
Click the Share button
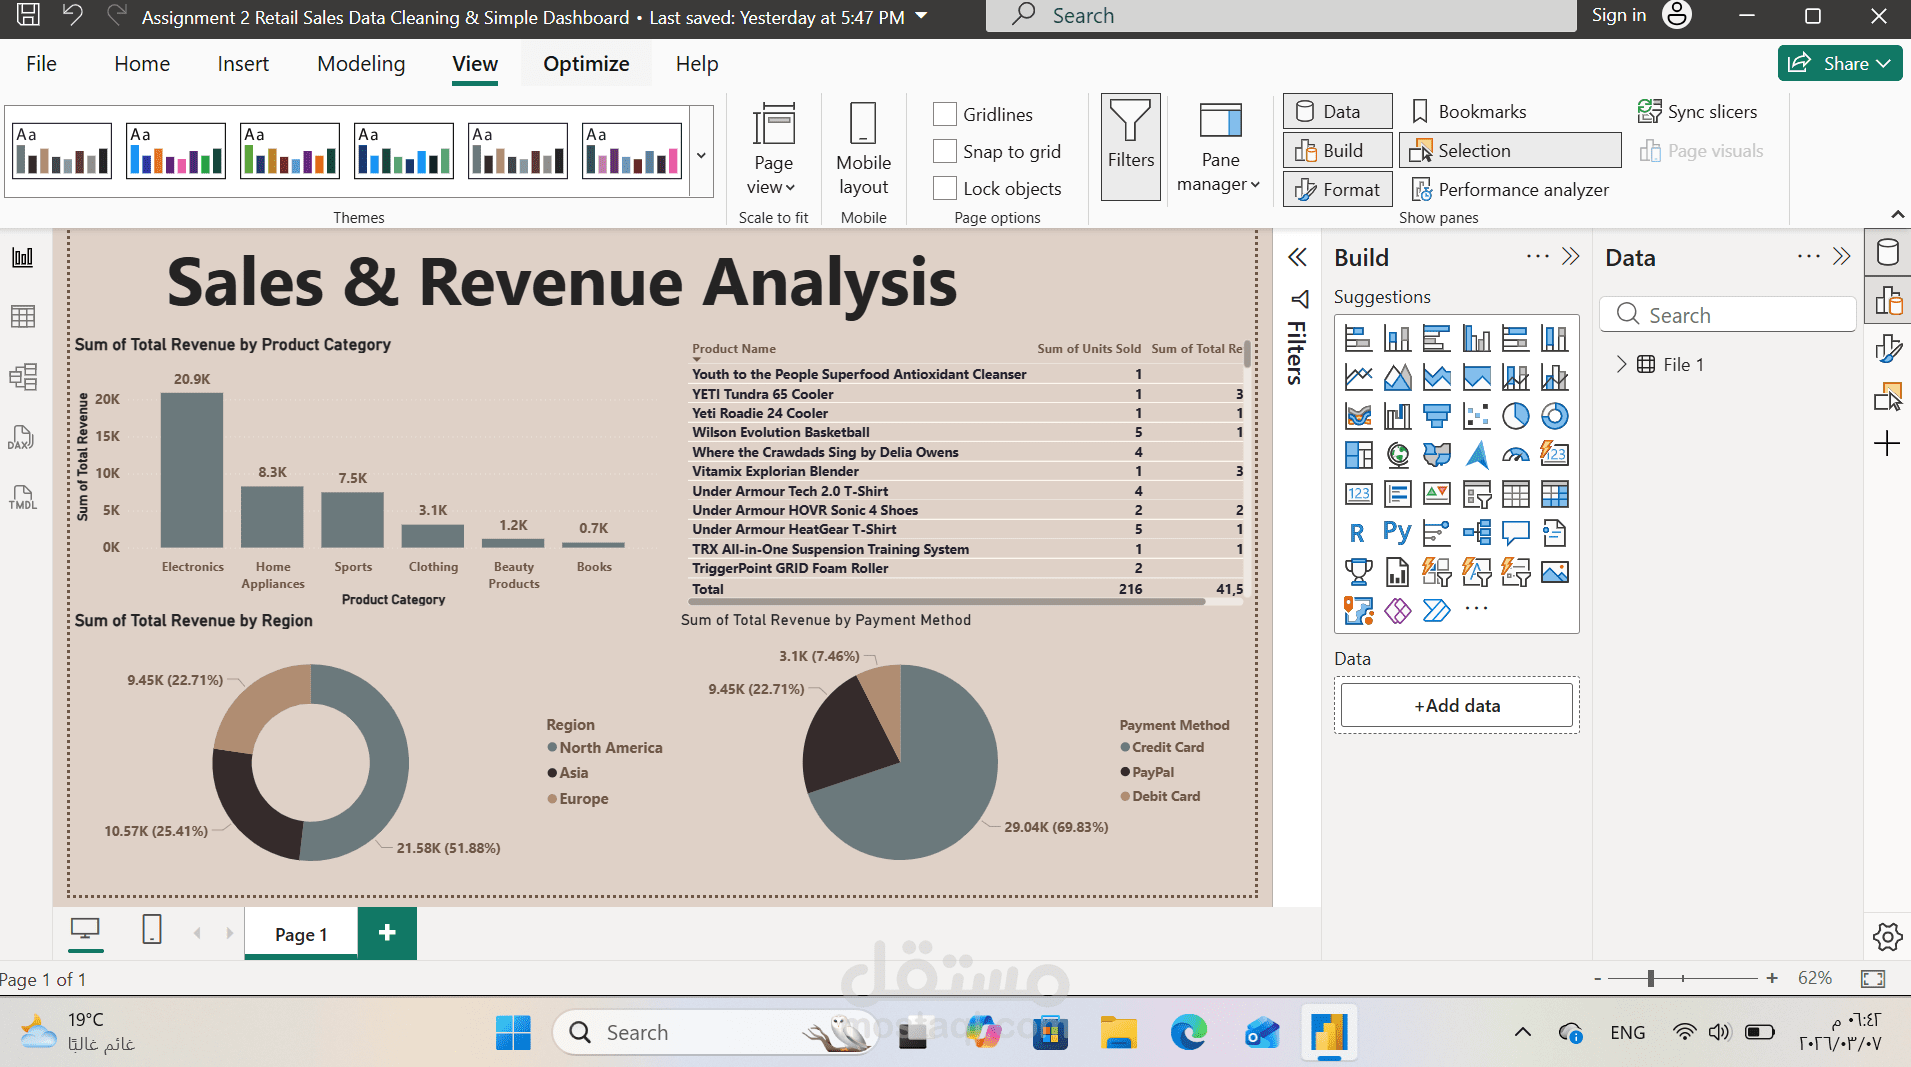pyautogui.click(x=1840, y=63)
